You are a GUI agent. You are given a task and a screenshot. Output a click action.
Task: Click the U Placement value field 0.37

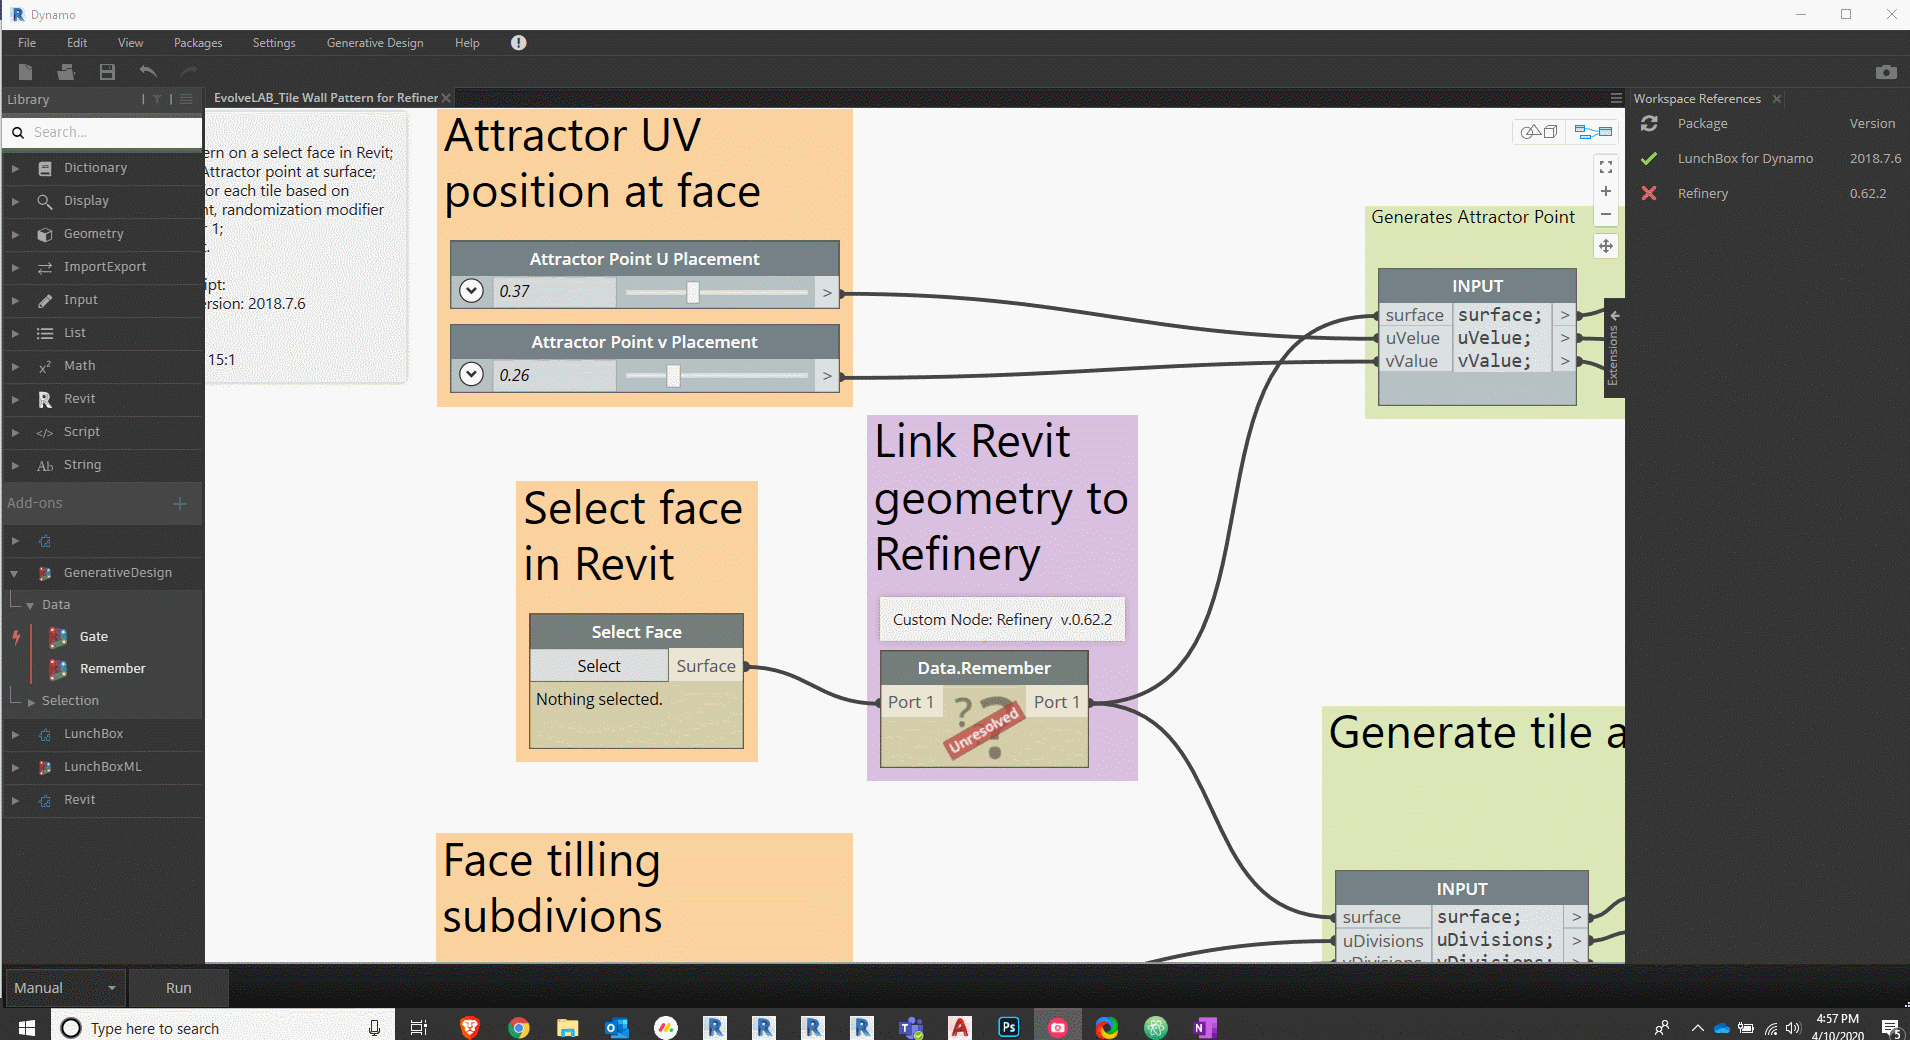[554, 291]
